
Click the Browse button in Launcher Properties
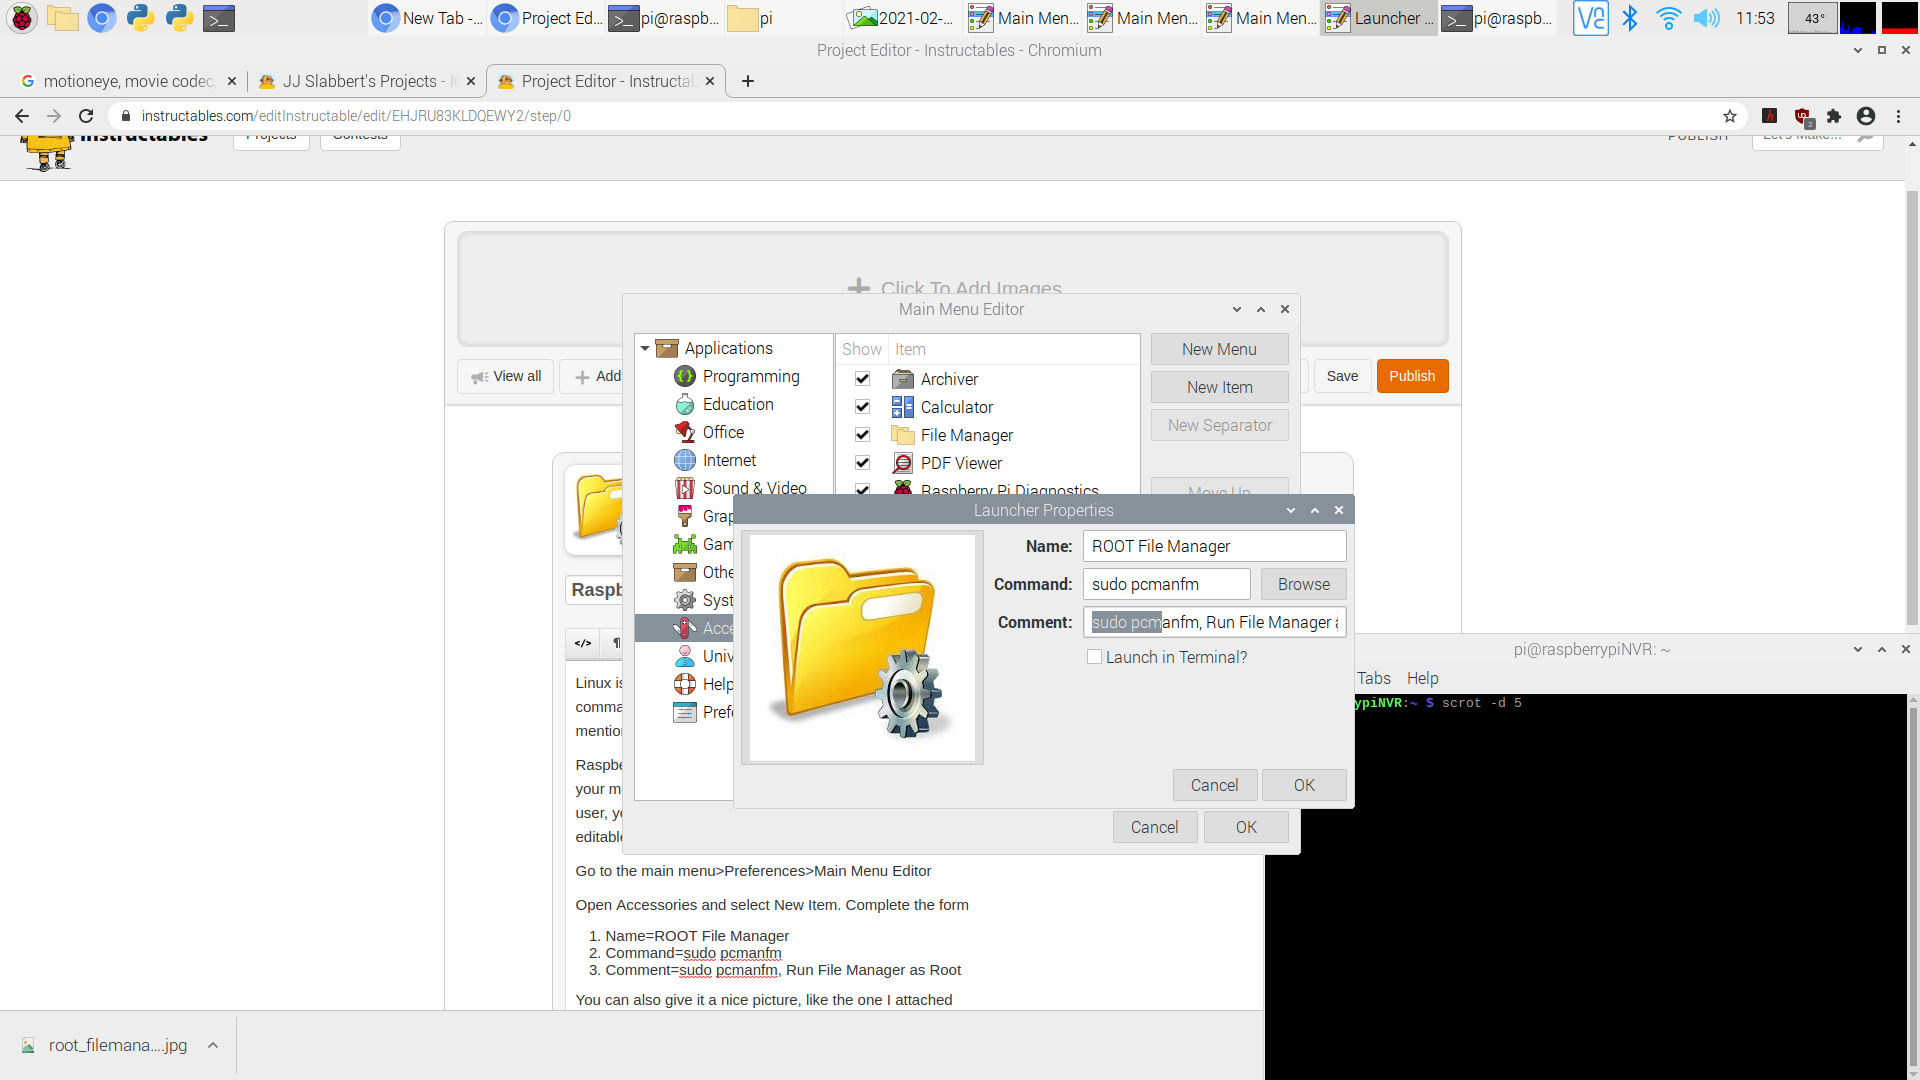(1303, 583)
